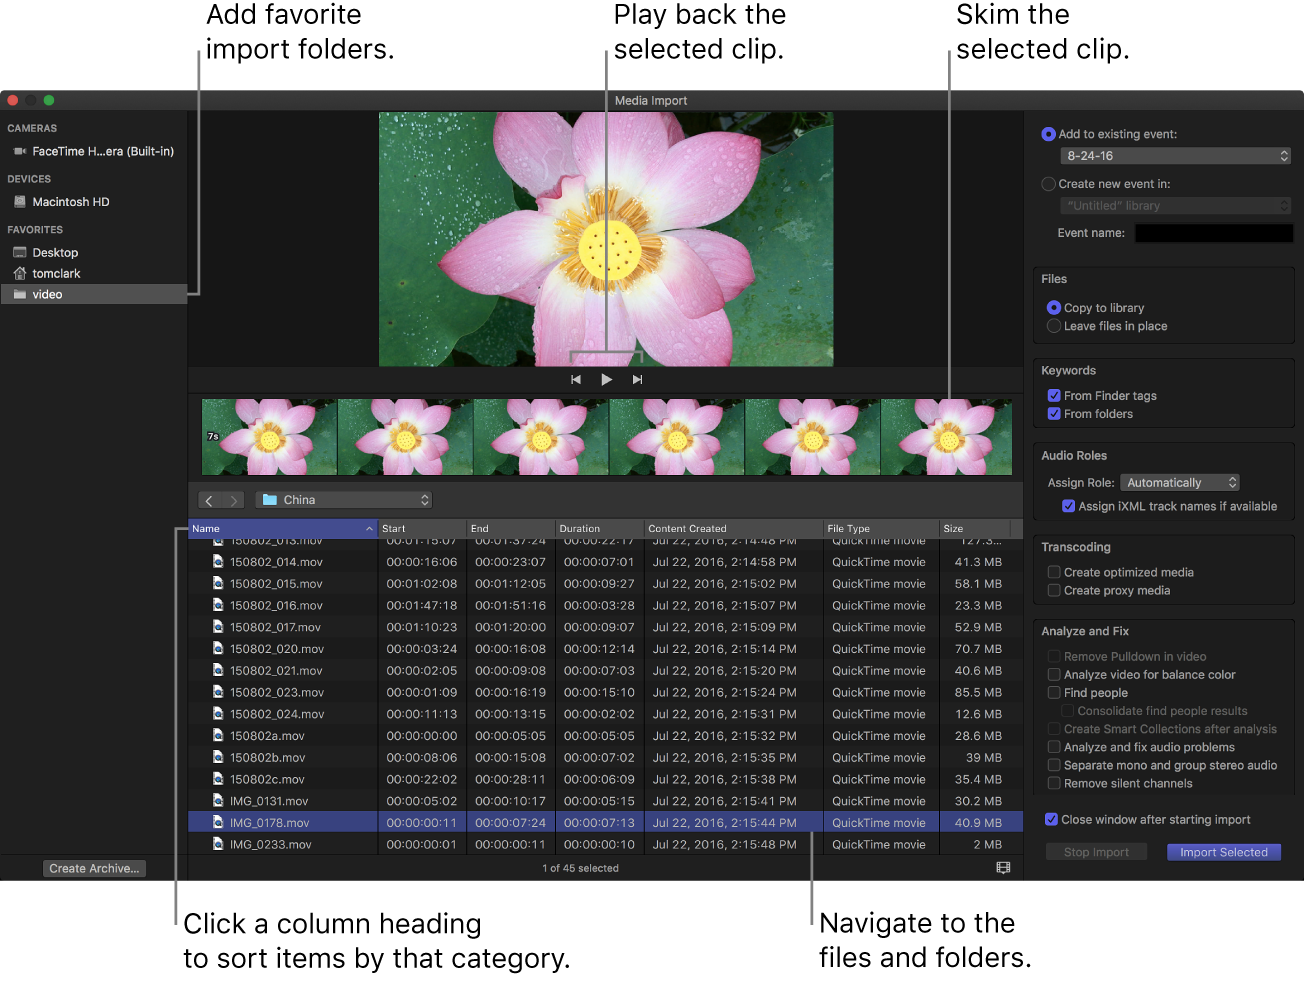The height and width of the screenshot is (982, 1306).
Task: Jump to previous clip button
Action: click(x=575, y=380)
